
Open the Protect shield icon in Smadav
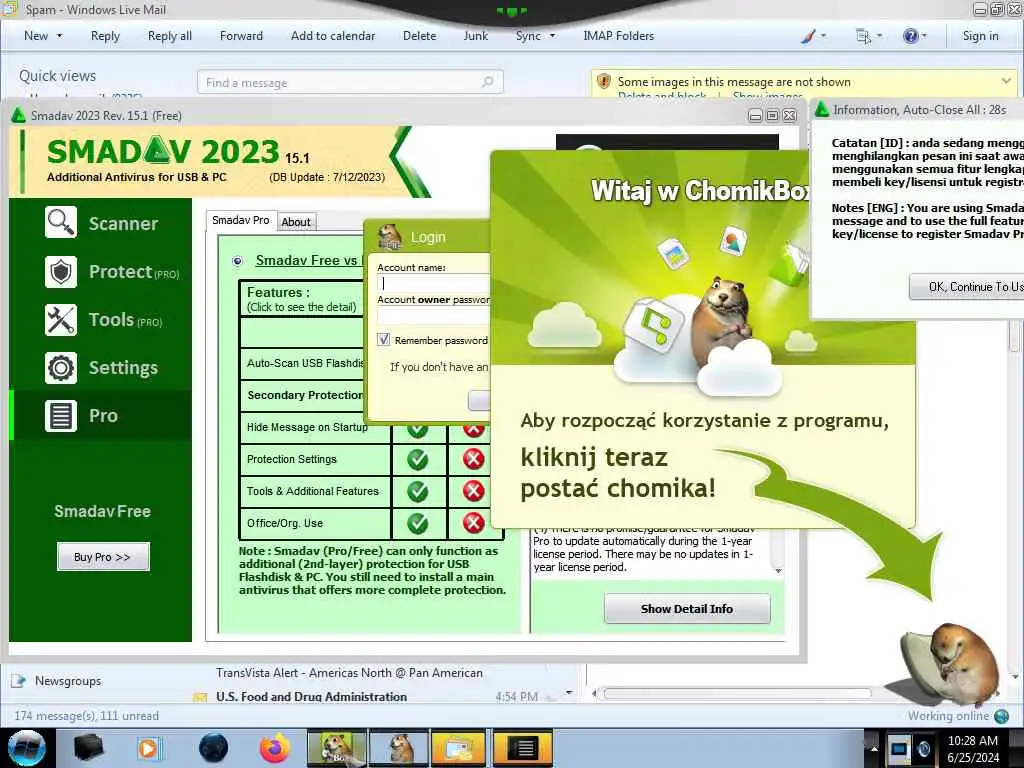pyautogui.click(x=61, y=272)
